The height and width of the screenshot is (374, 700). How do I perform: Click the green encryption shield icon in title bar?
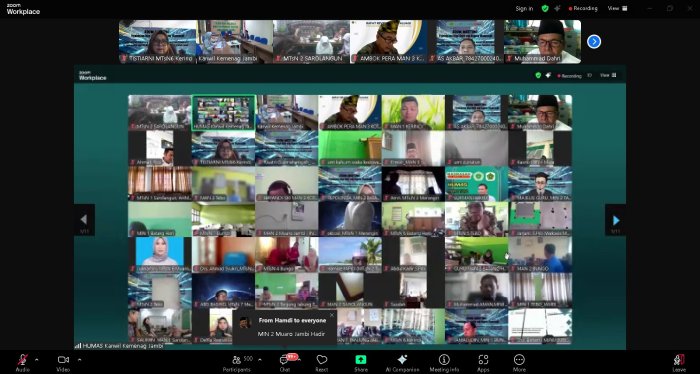click(x=545, y=8)
